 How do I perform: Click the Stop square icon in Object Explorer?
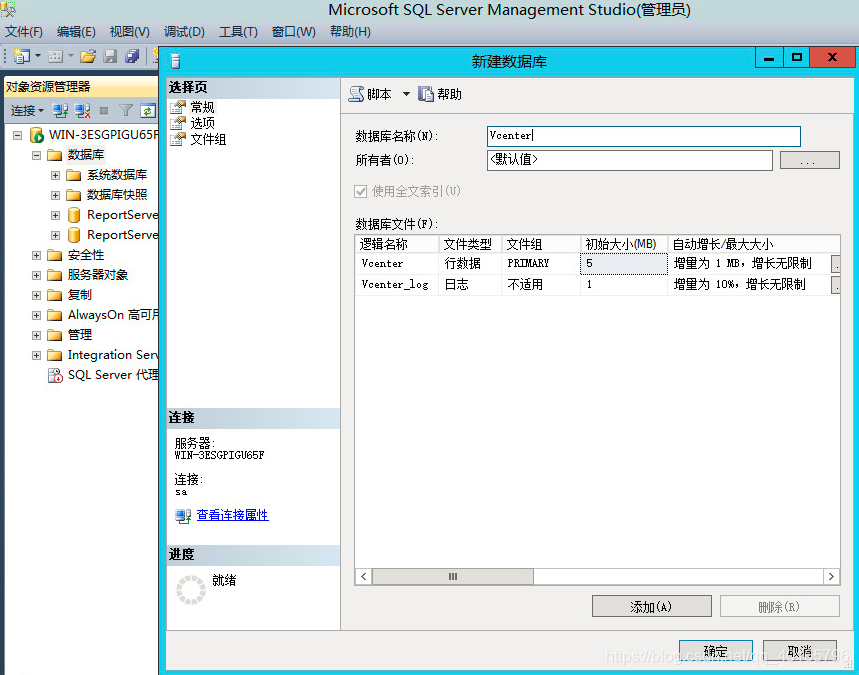click(x=104, y=111)
